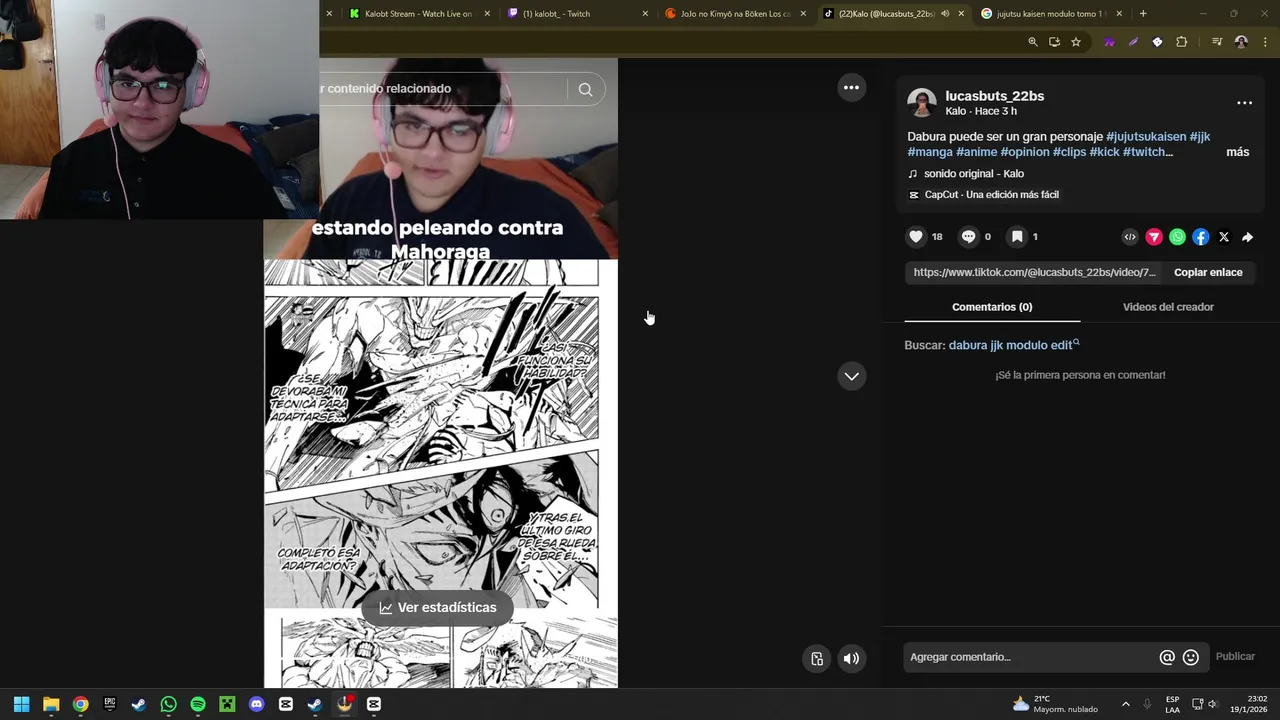Screen dimensions: 1280x720
Task: Open Chrome profile avatar
Action: pyautogui.click(x=1241, y=42)
